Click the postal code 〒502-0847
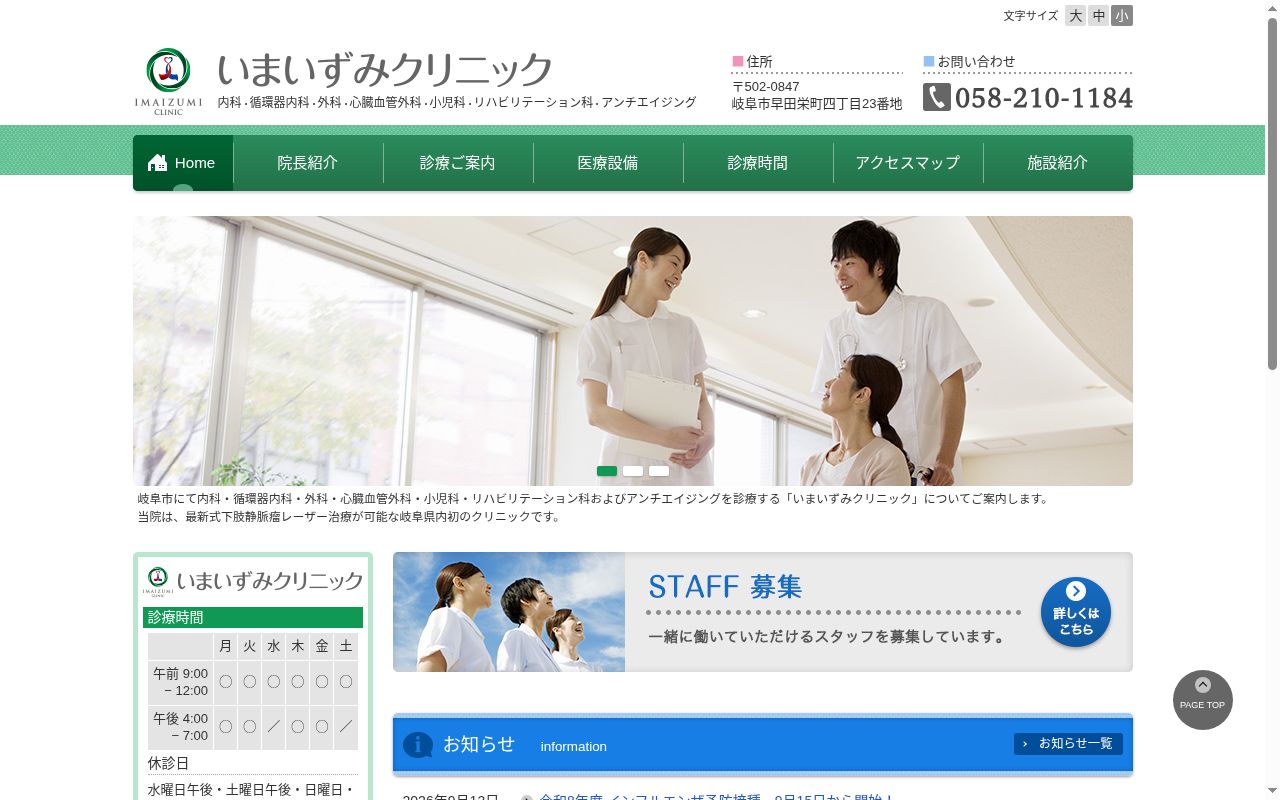Viewport: 1280px width, 800px height. click(766, 87)
